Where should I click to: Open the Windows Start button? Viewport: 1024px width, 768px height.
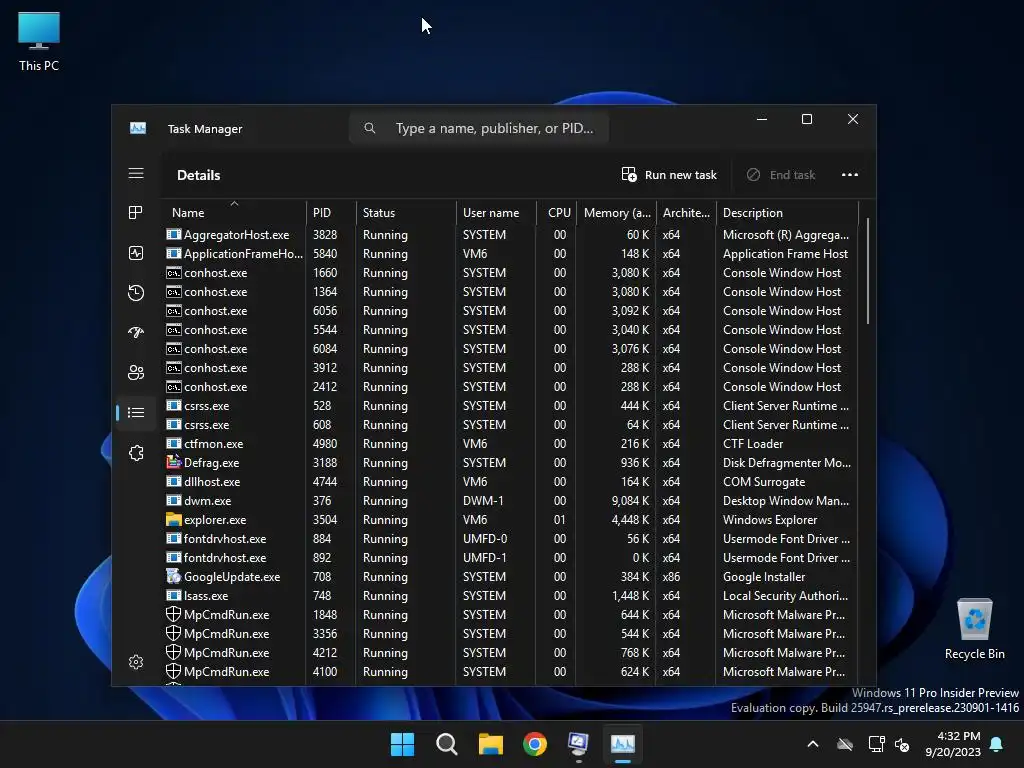point(402,744)
